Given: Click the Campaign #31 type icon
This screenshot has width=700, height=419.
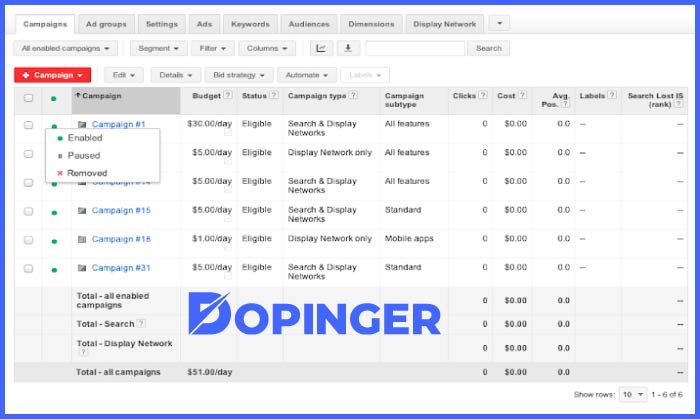Looking at the screenshot, I should click(82, 268).
